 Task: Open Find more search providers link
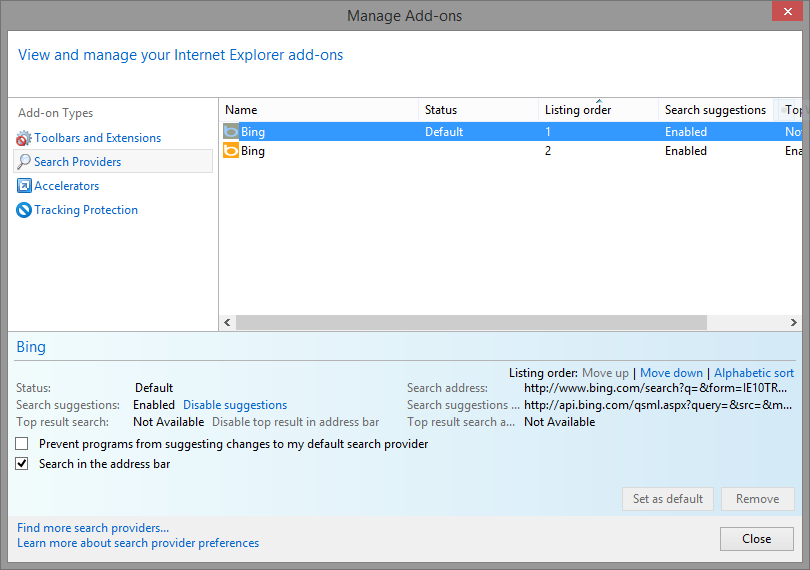[x=93, y=528]
